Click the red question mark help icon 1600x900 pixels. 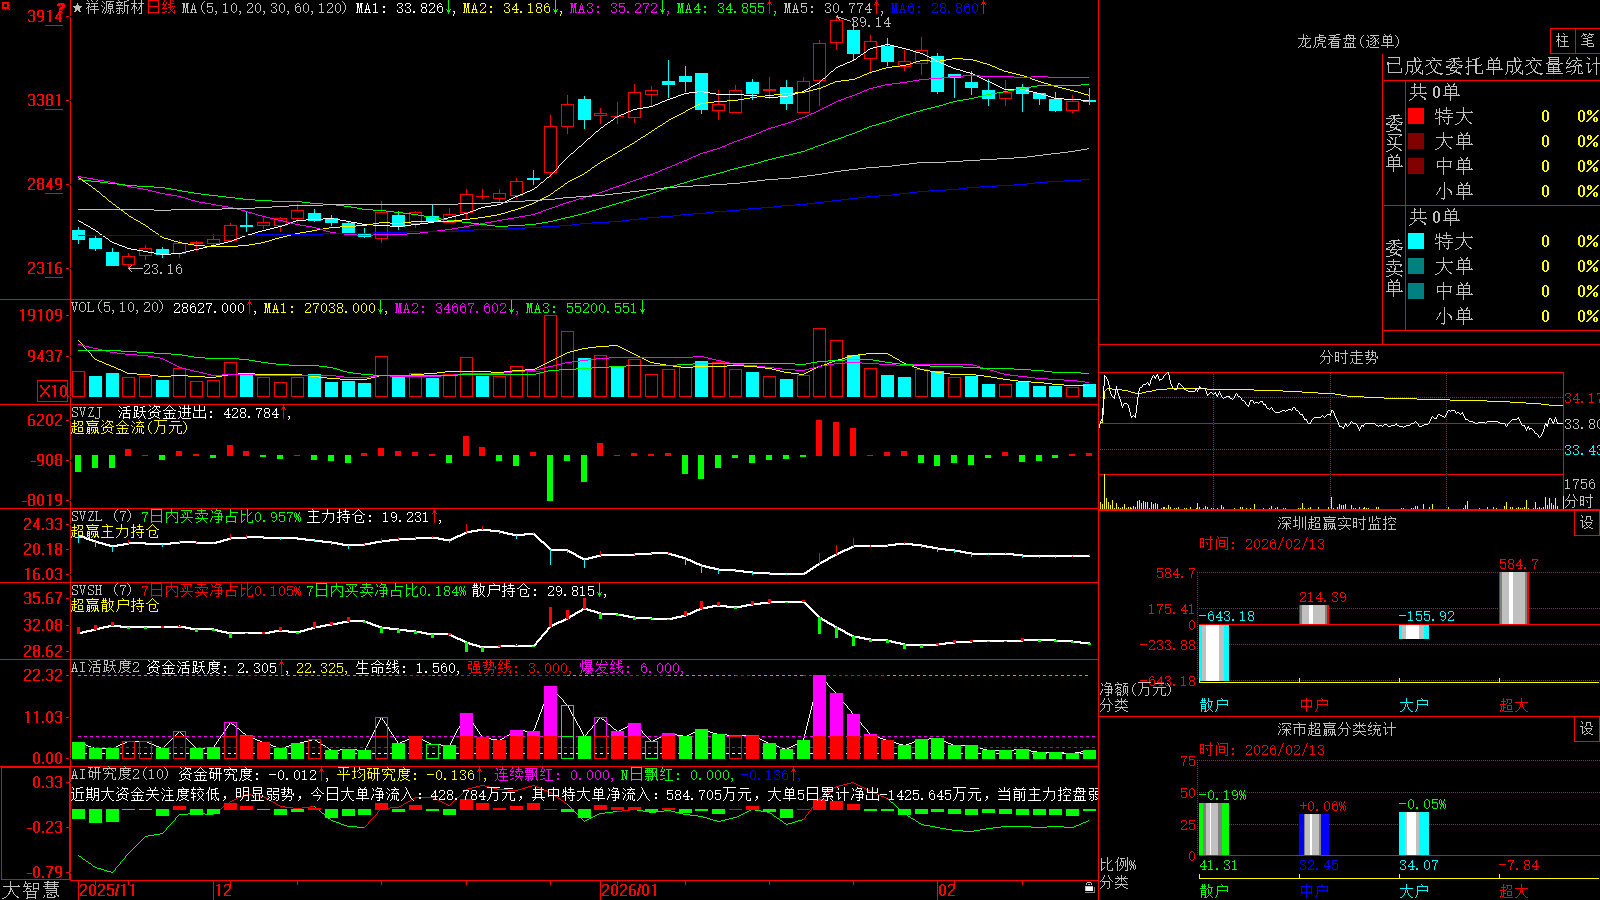(62, 9)
